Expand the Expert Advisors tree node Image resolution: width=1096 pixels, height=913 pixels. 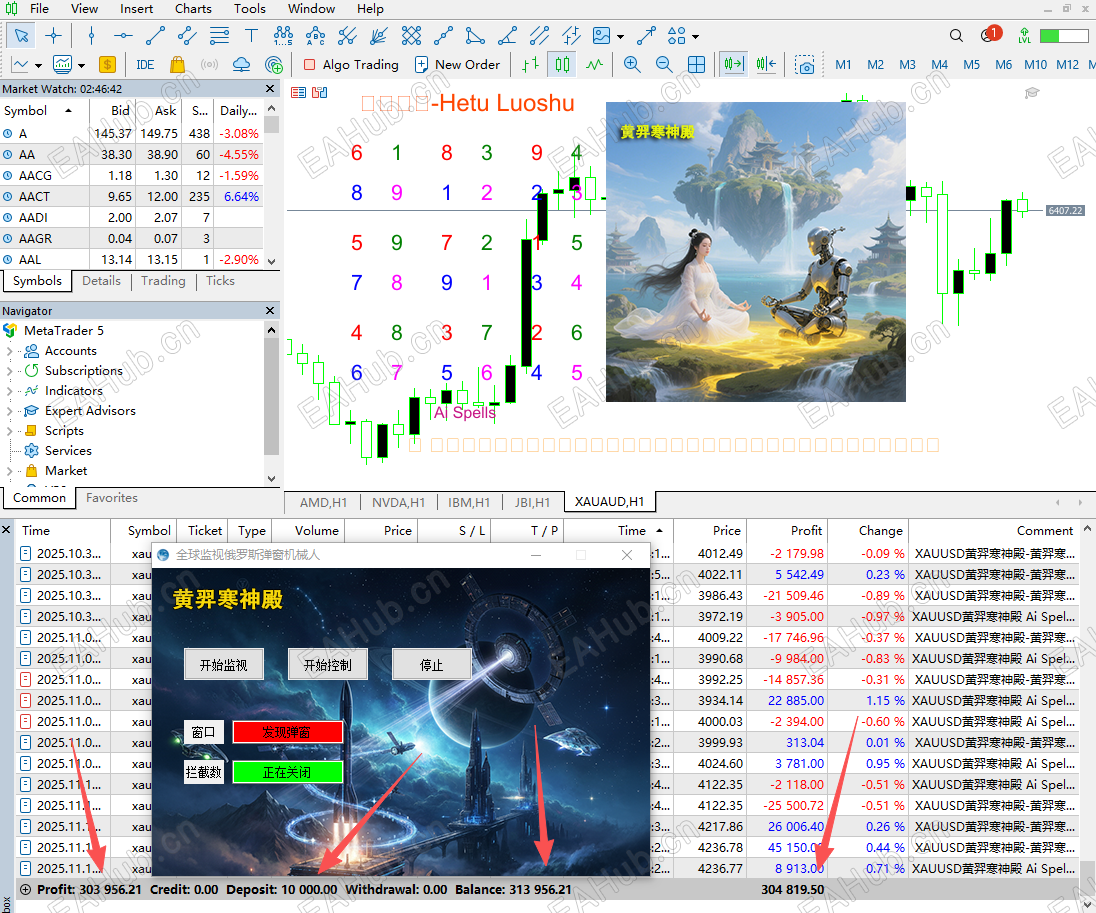[9, 411]
